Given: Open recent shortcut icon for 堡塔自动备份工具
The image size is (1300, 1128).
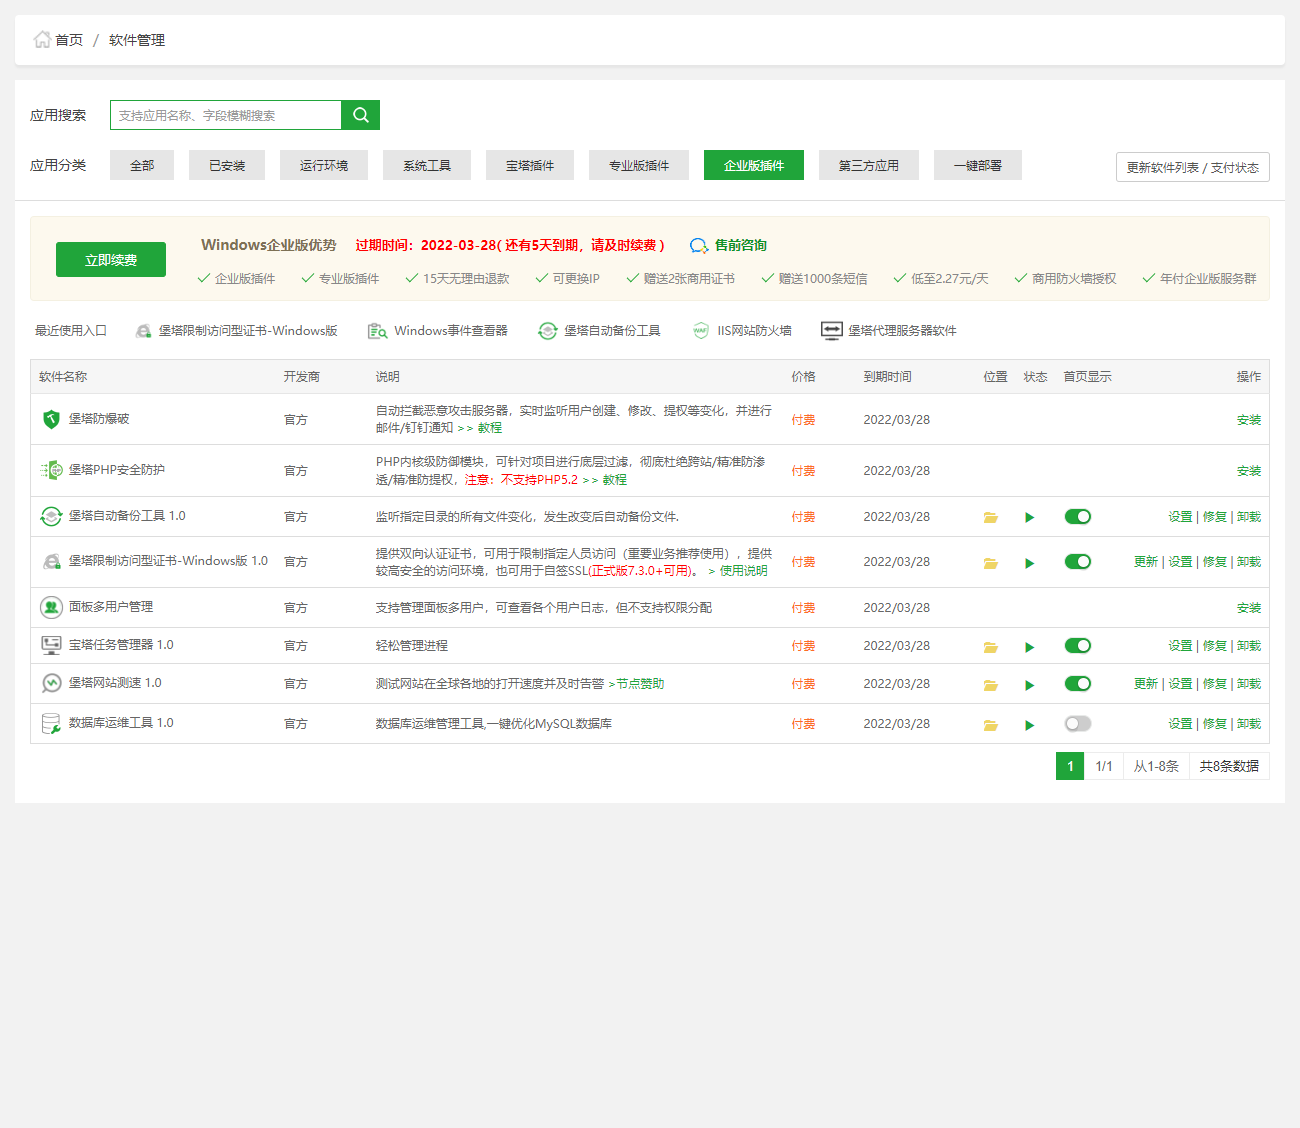Looking at the screenshot, I should 548,331.
